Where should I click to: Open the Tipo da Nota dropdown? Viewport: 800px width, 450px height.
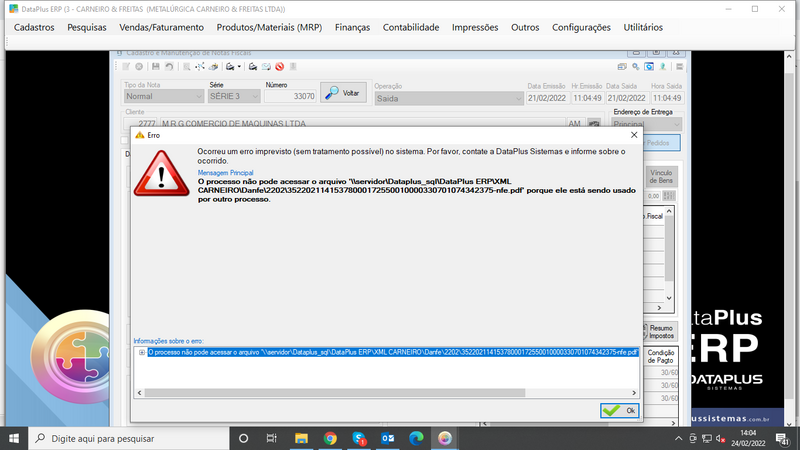coord(164,96)
